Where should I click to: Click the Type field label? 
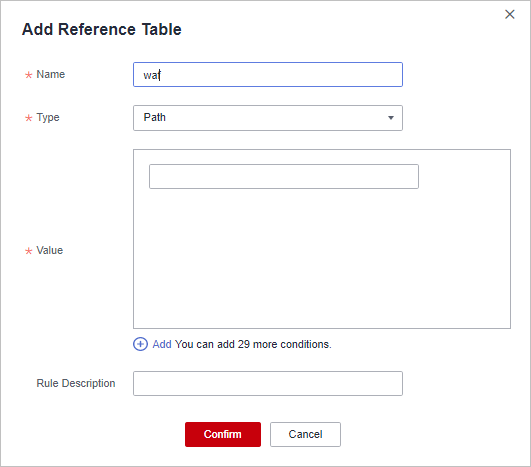coord(48,118)
